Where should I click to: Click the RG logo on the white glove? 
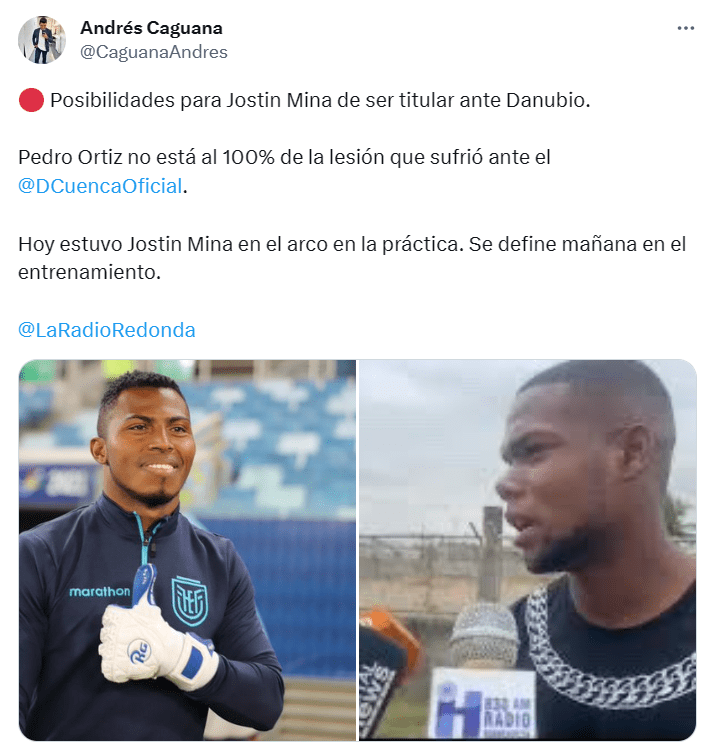coord(139,651)
